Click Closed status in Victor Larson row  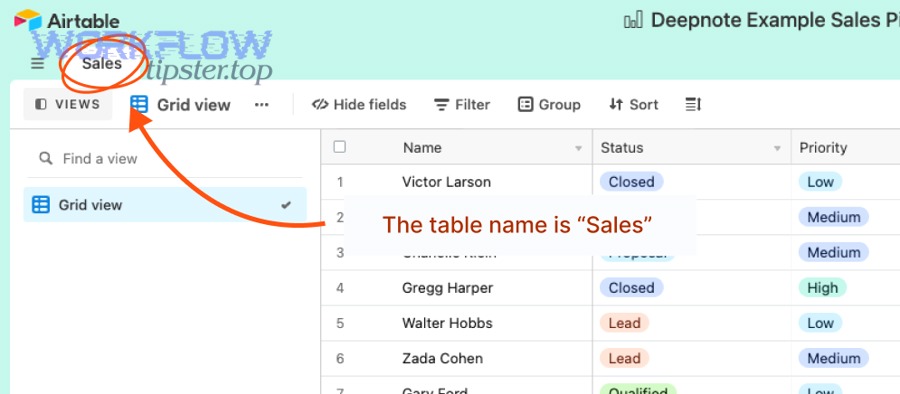click(x=631, y=182)
